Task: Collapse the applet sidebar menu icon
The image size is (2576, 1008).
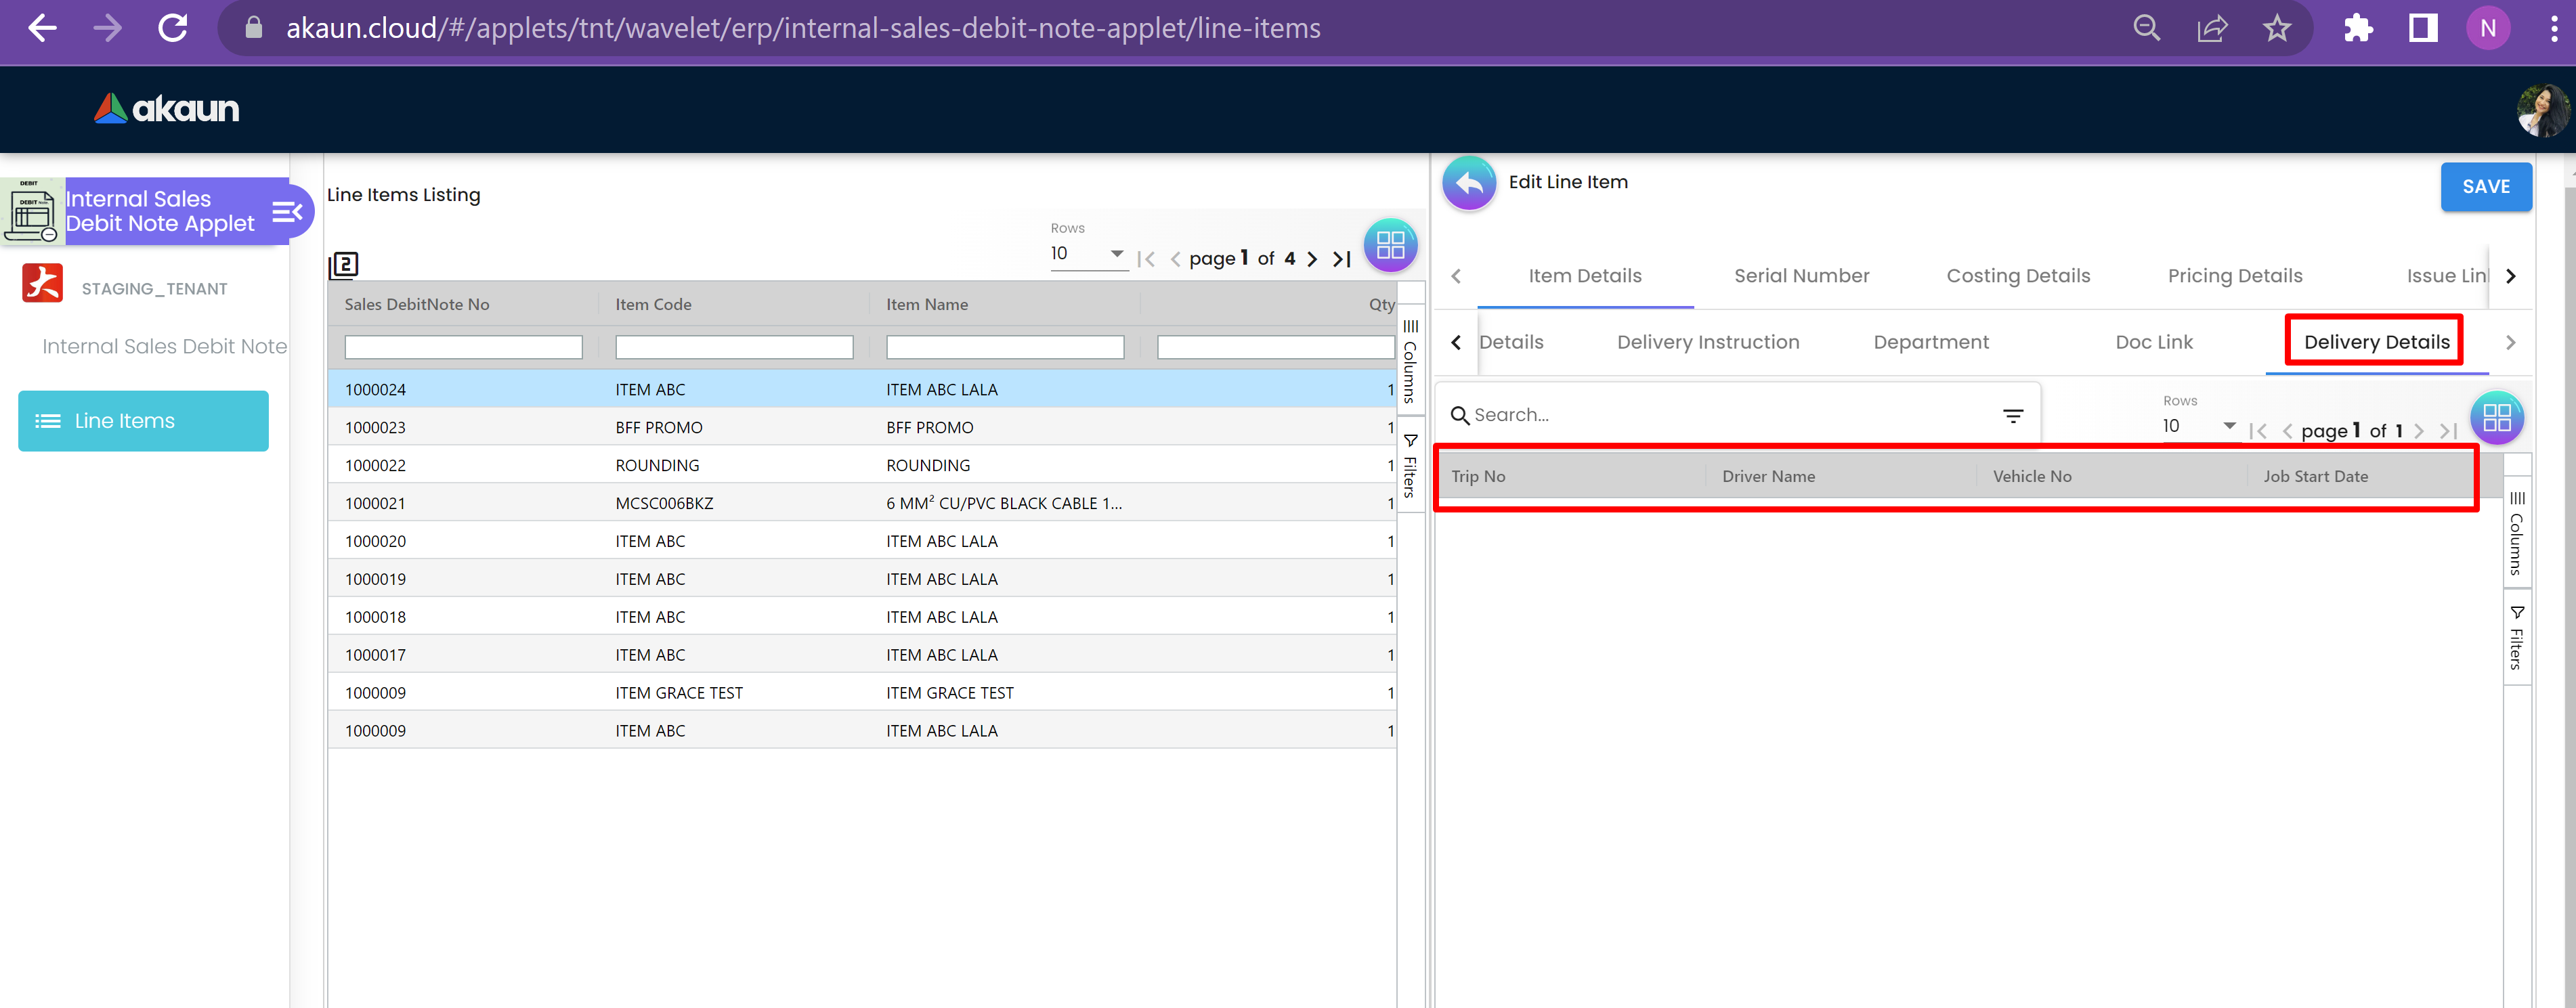Action: pyautogui.click(x=286, y=212)
